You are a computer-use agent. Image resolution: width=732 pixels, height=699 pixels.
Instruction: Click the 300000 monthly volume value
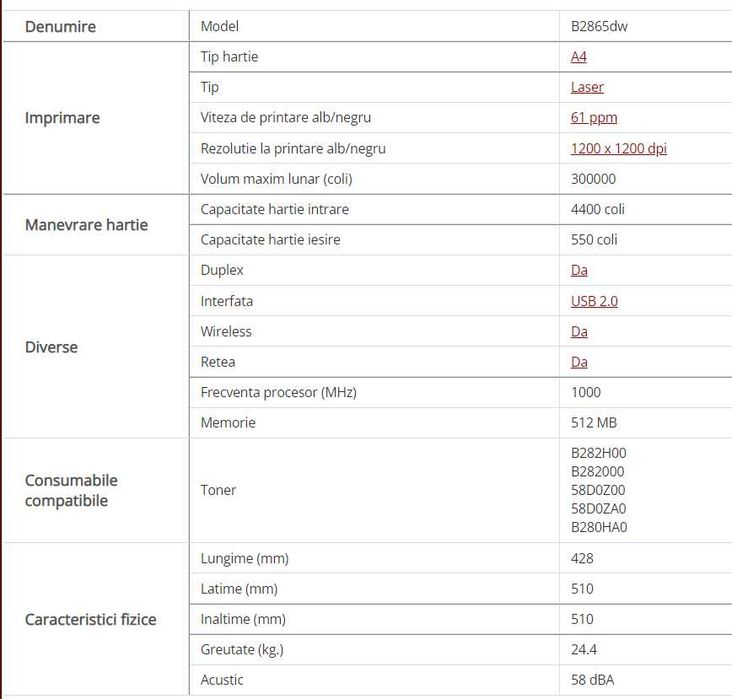[x=593, y=179]
